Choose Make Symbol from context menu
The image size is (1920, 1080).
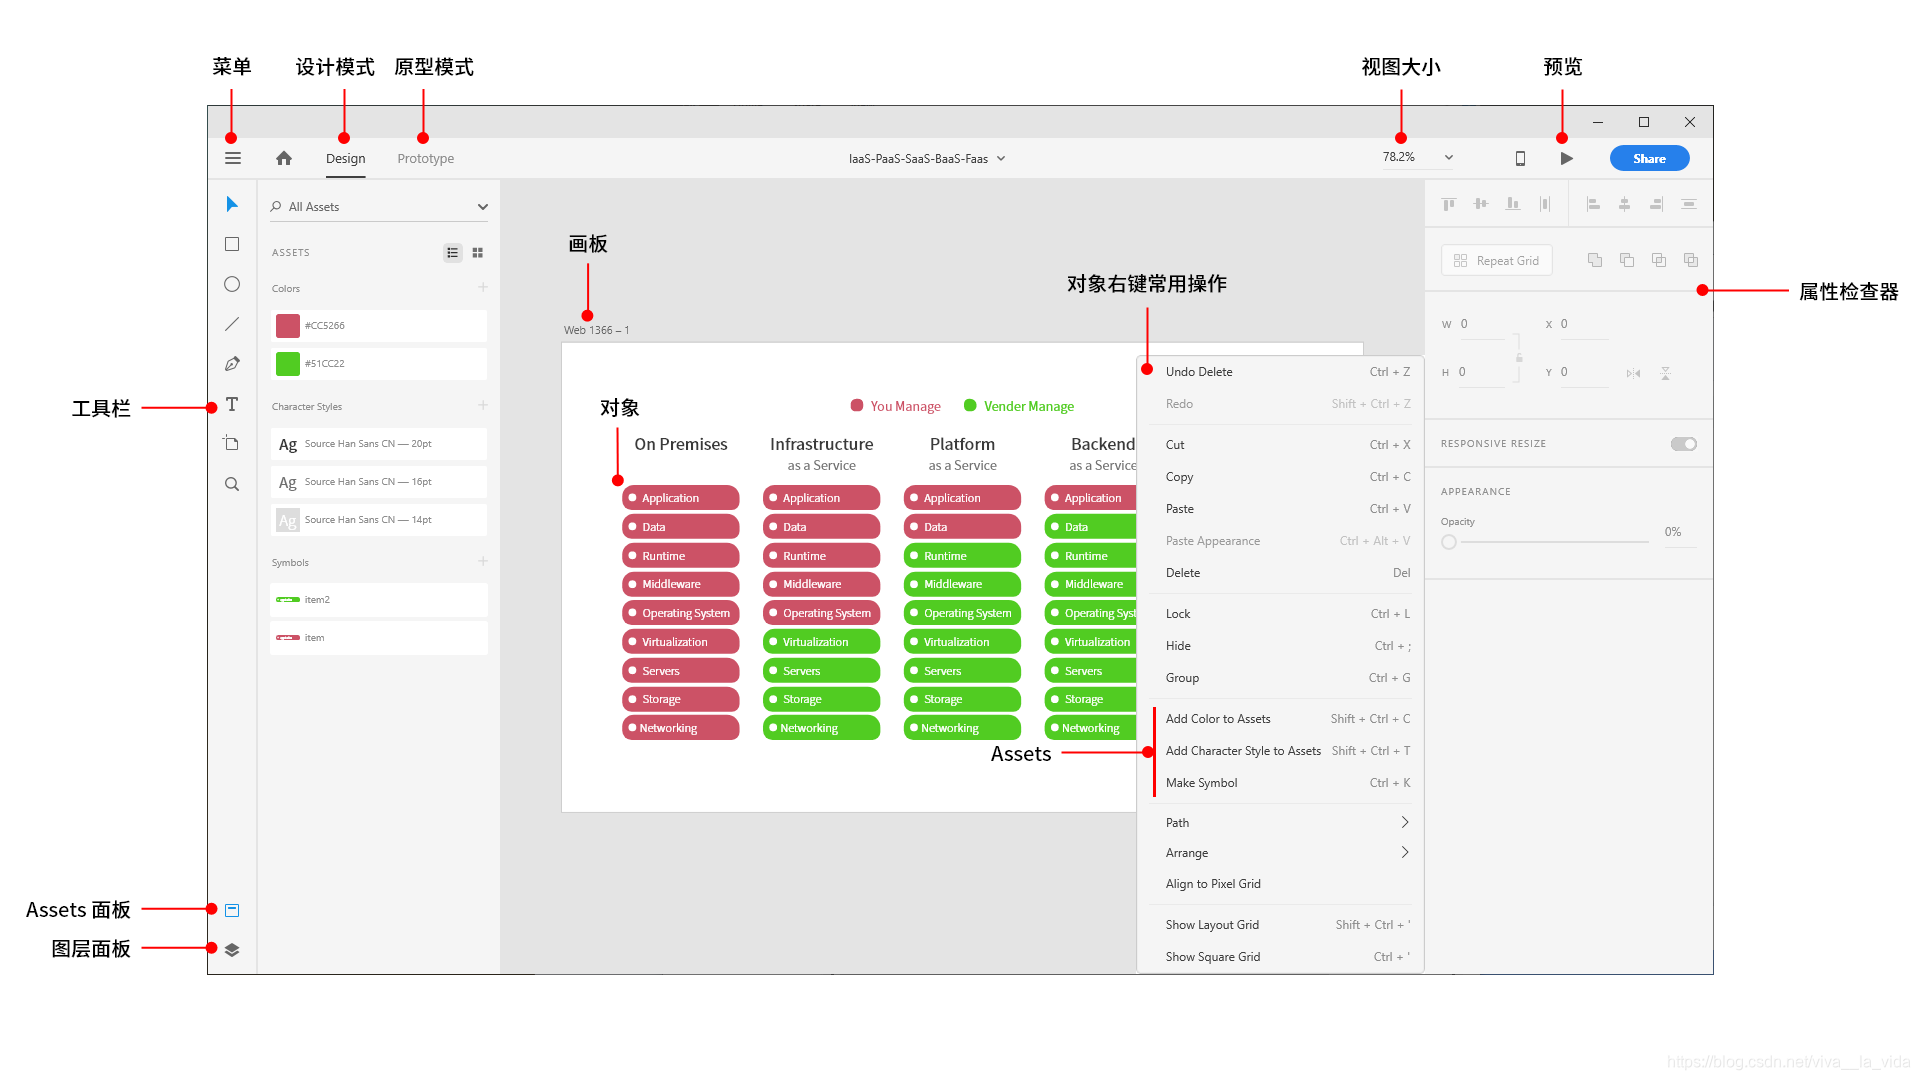[x=1202, y=783]
